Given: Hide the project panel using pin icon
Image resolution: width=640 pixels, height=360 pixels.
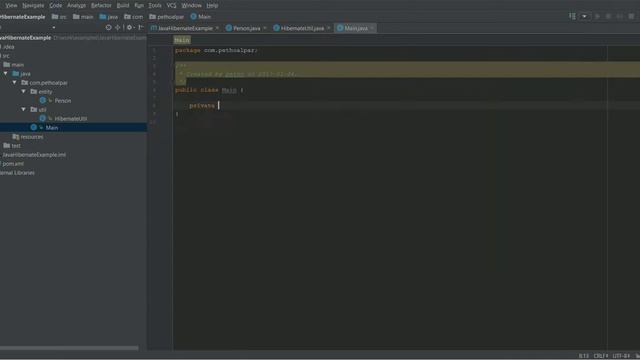Looking at the screenshot, I should point(141,27).
